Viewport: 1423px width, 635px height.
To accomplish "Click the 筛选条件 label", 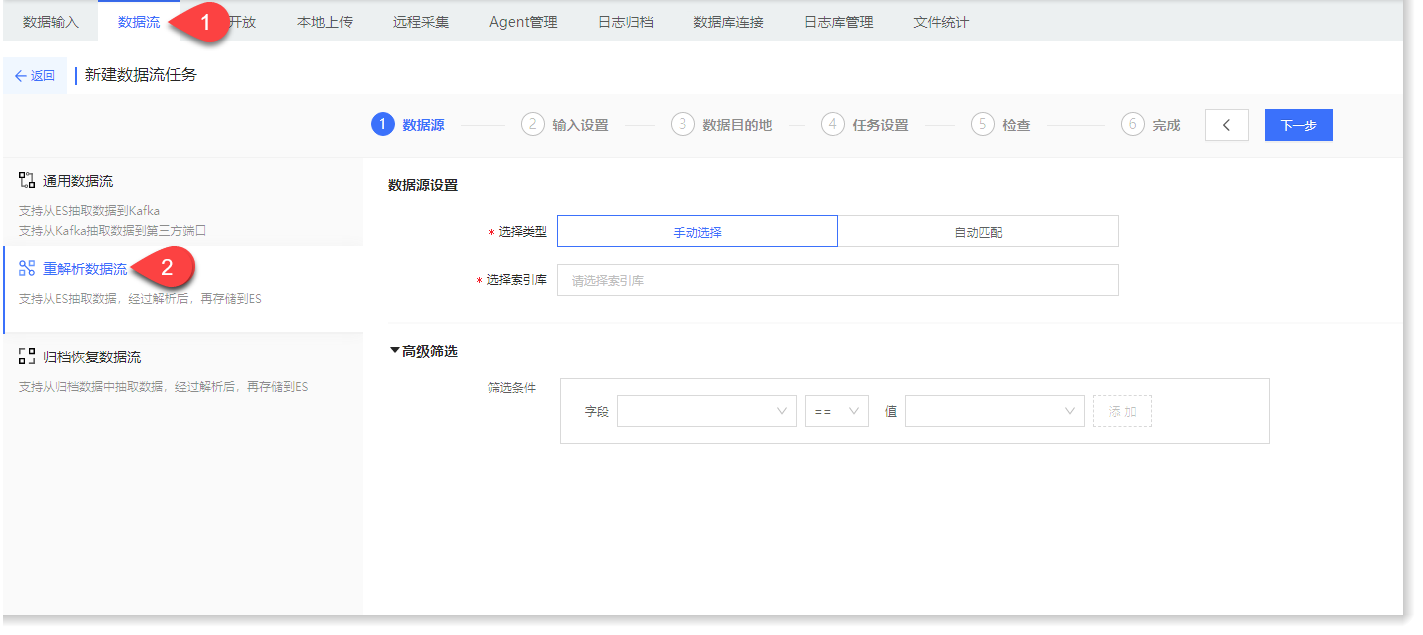I will (512, 388).
